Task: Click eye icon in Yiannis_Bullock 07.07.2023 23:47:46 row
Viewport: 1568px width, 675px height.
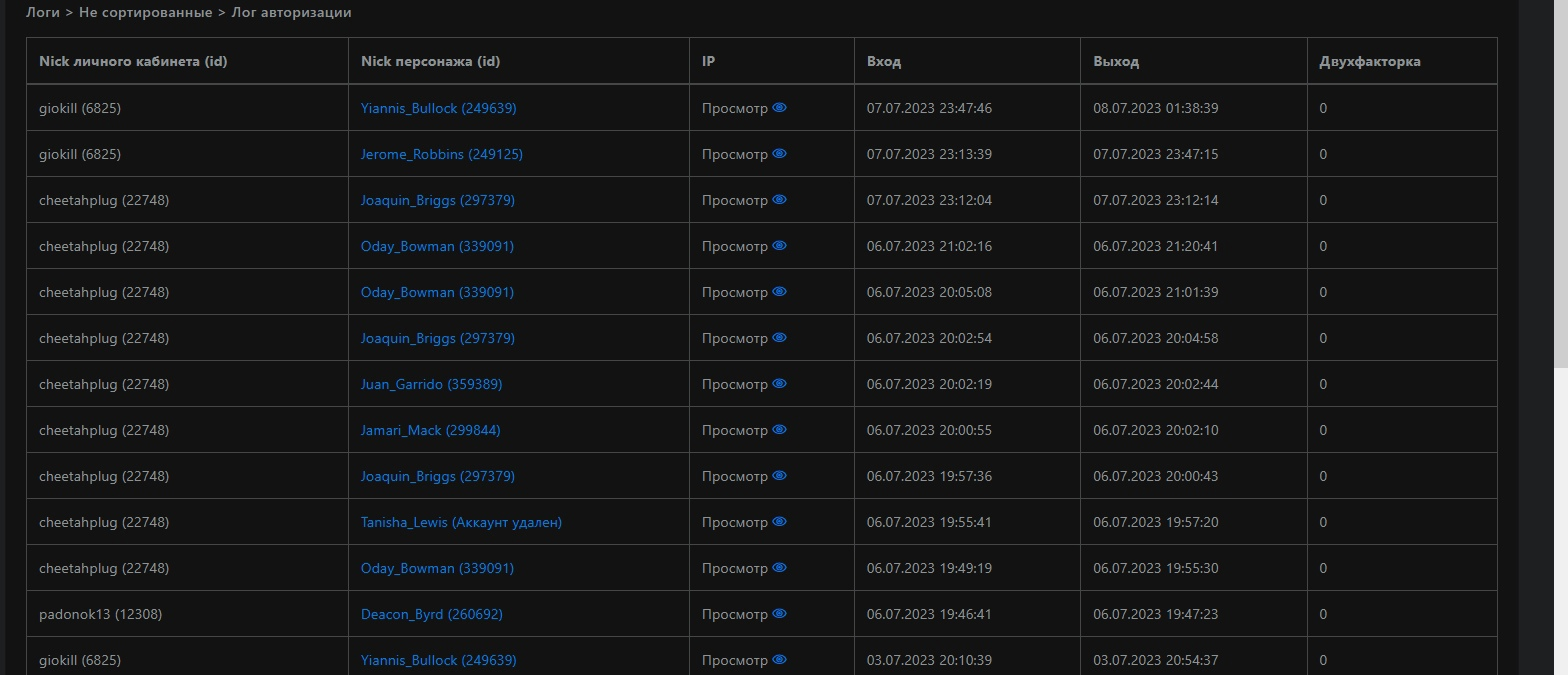Action: [x=780, y=108]
